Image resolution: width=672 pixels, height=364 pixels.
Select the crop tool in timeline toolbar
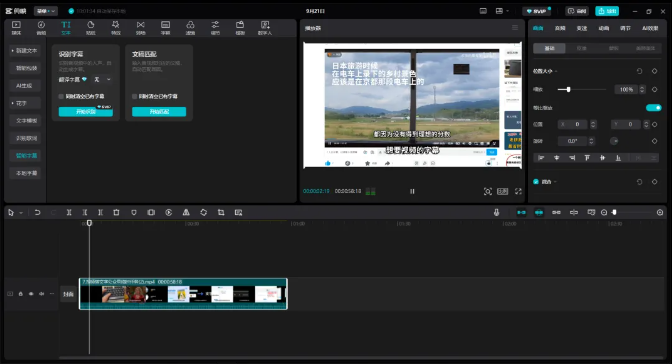point(221,212)
